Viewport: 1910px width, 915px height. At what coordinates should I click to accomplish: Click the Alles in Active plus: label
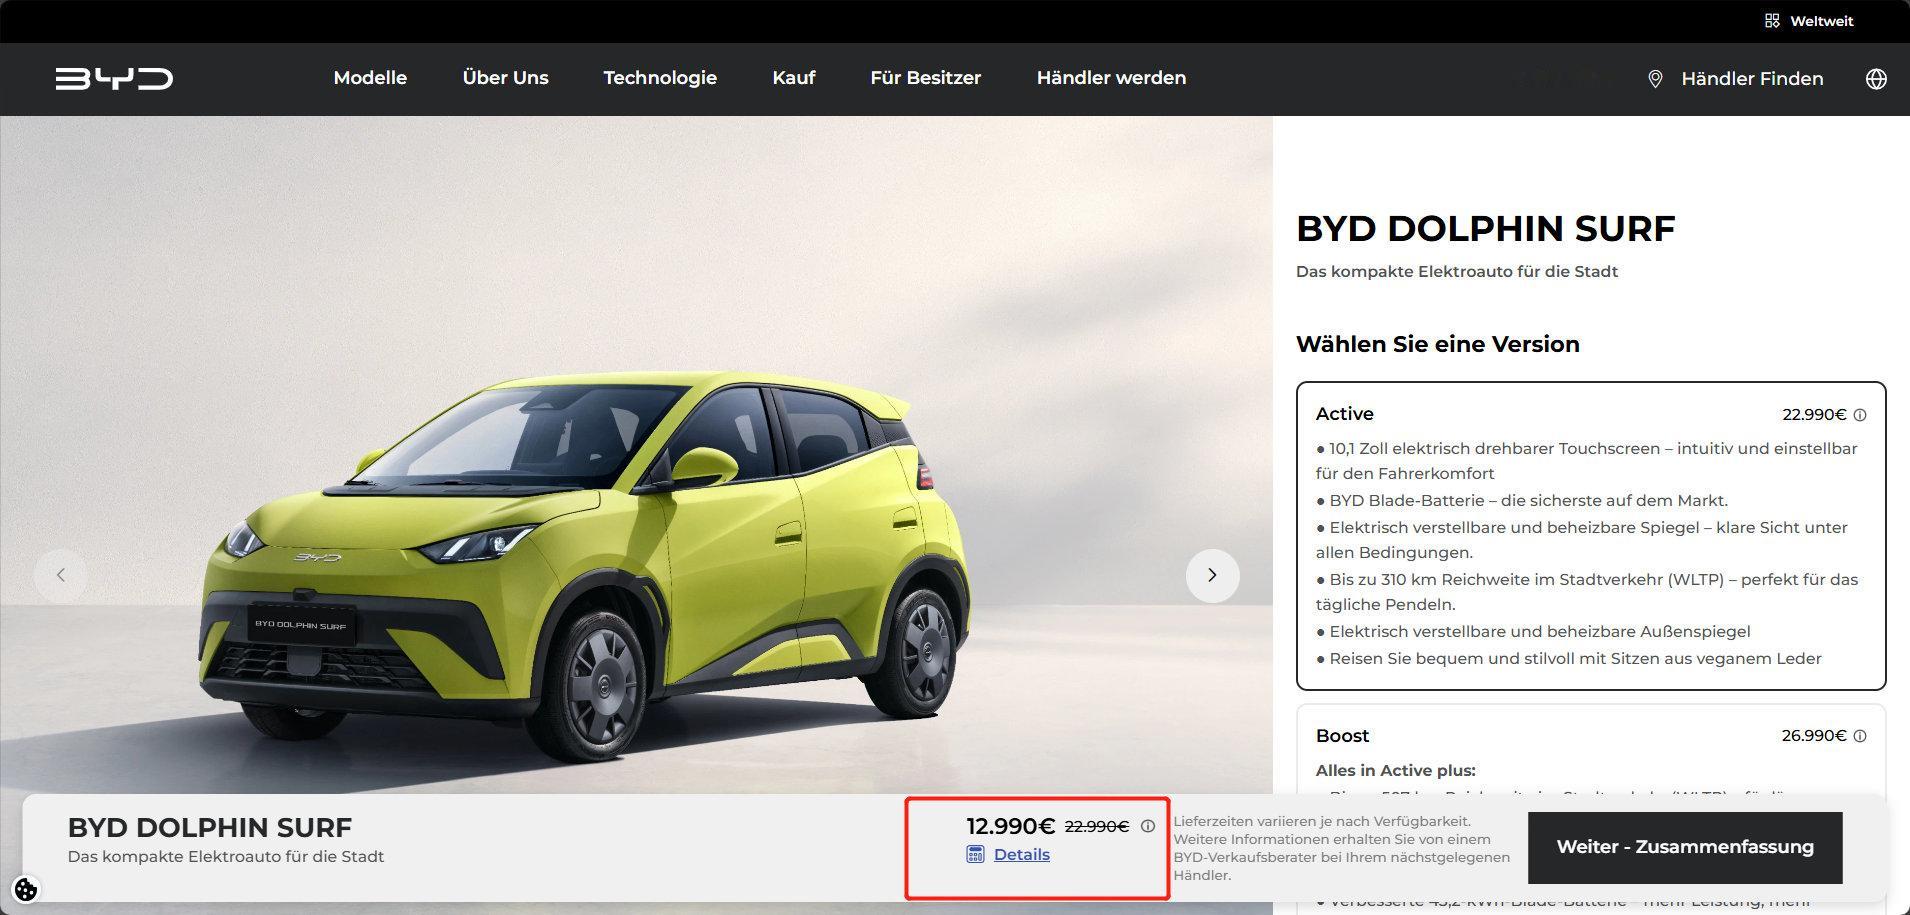[1396, 771]
